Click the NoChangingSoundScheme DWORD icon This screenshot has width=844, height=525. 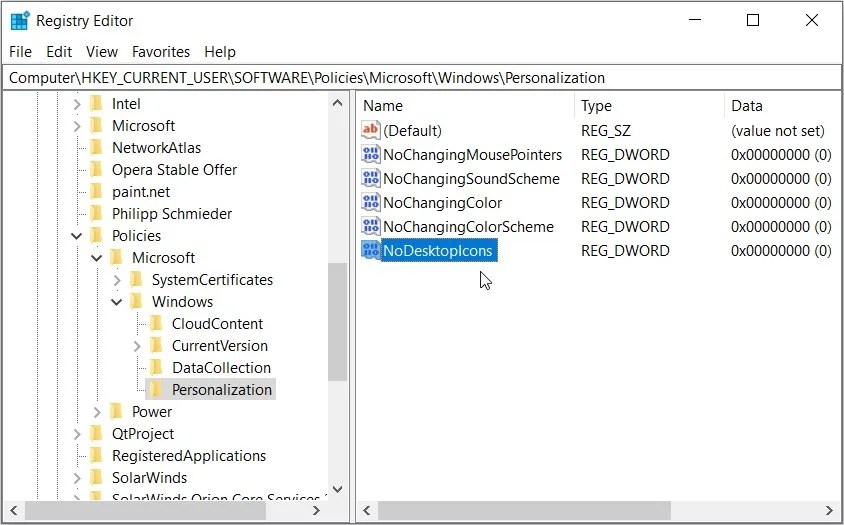[x=371, y=179]
